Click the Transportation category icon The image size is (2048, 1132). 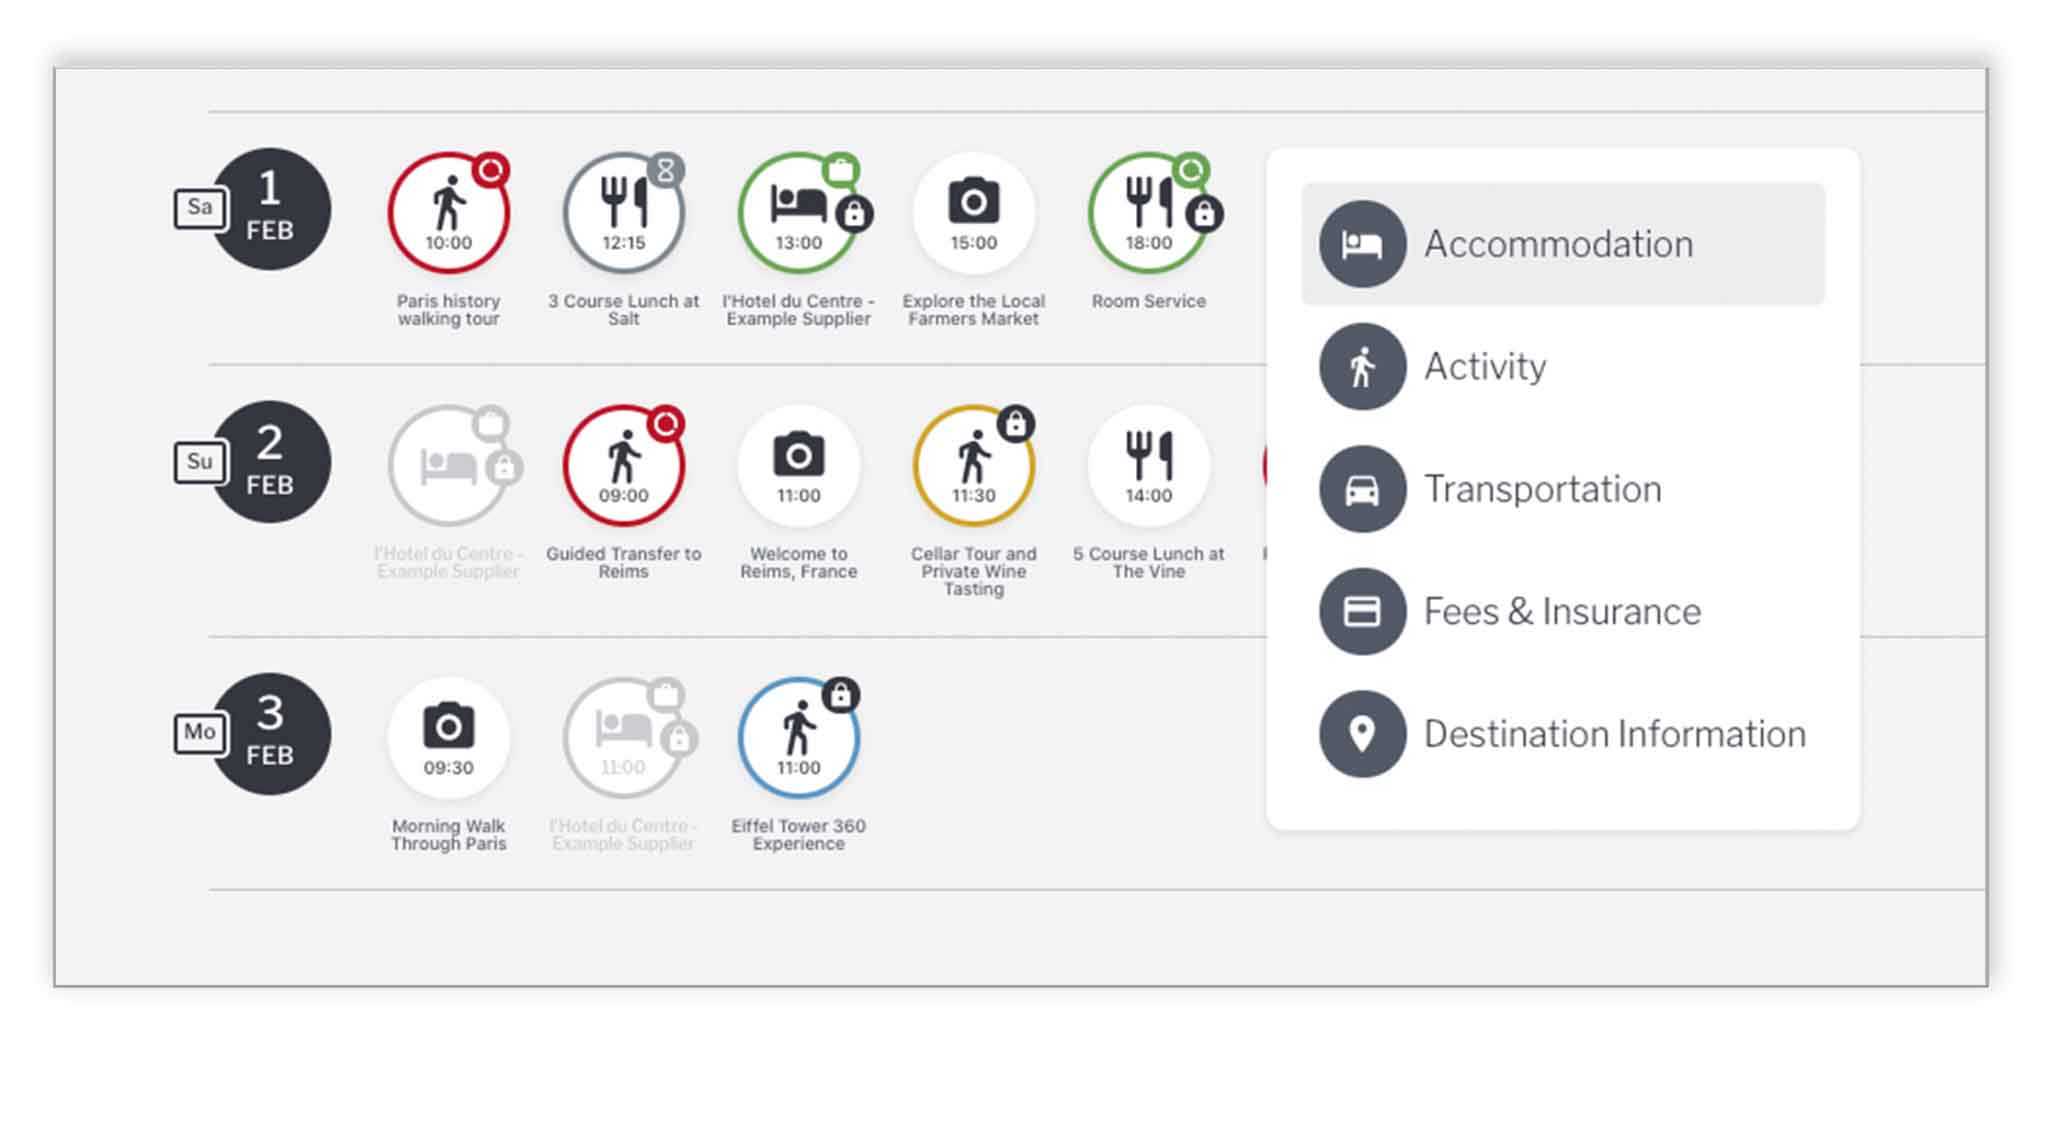click(1359, 489)
